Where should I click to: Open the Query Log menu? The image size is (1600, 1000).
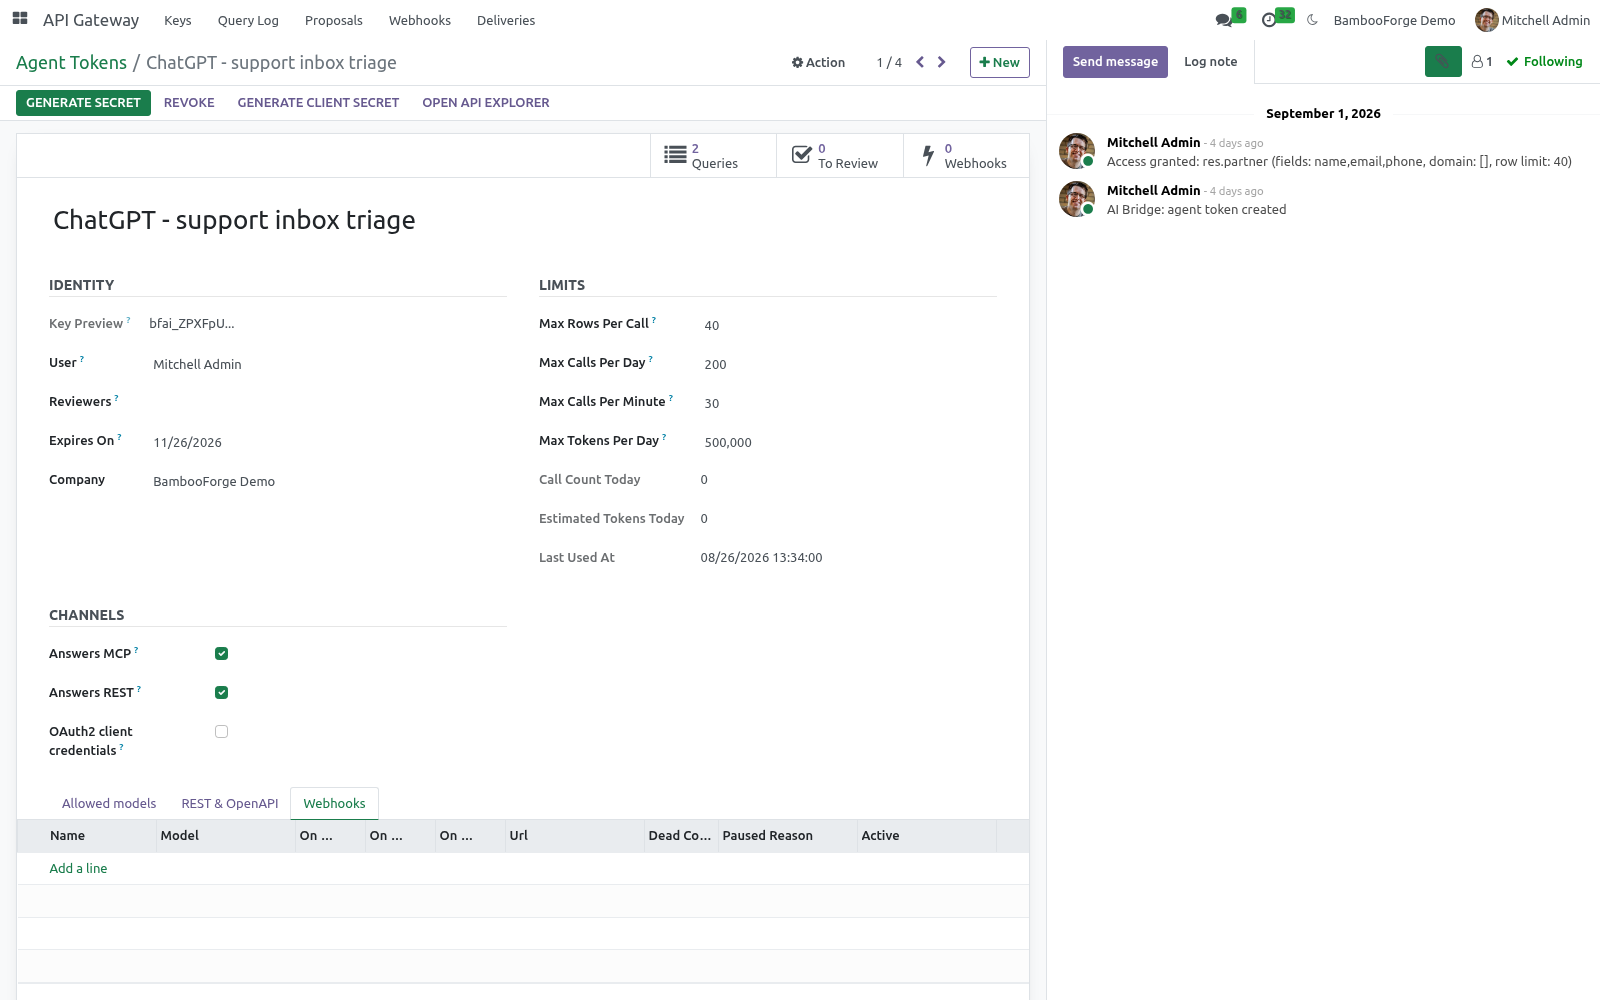(x=248, y=20)
